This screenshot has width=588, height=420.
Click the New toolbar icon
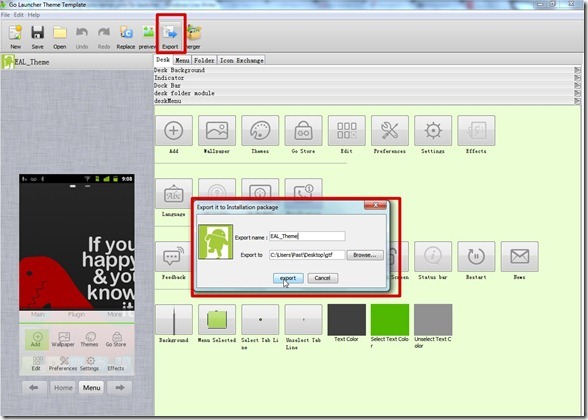pos(15,37)
